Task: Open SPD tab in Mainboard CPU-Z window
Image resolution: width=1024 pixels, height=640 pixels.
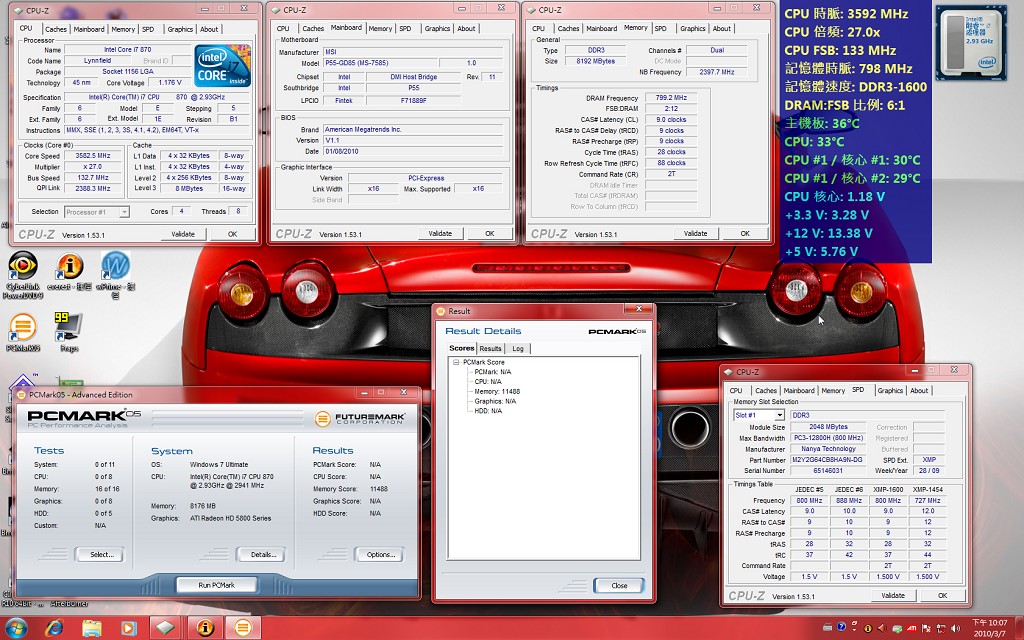Action: [406, 28]
